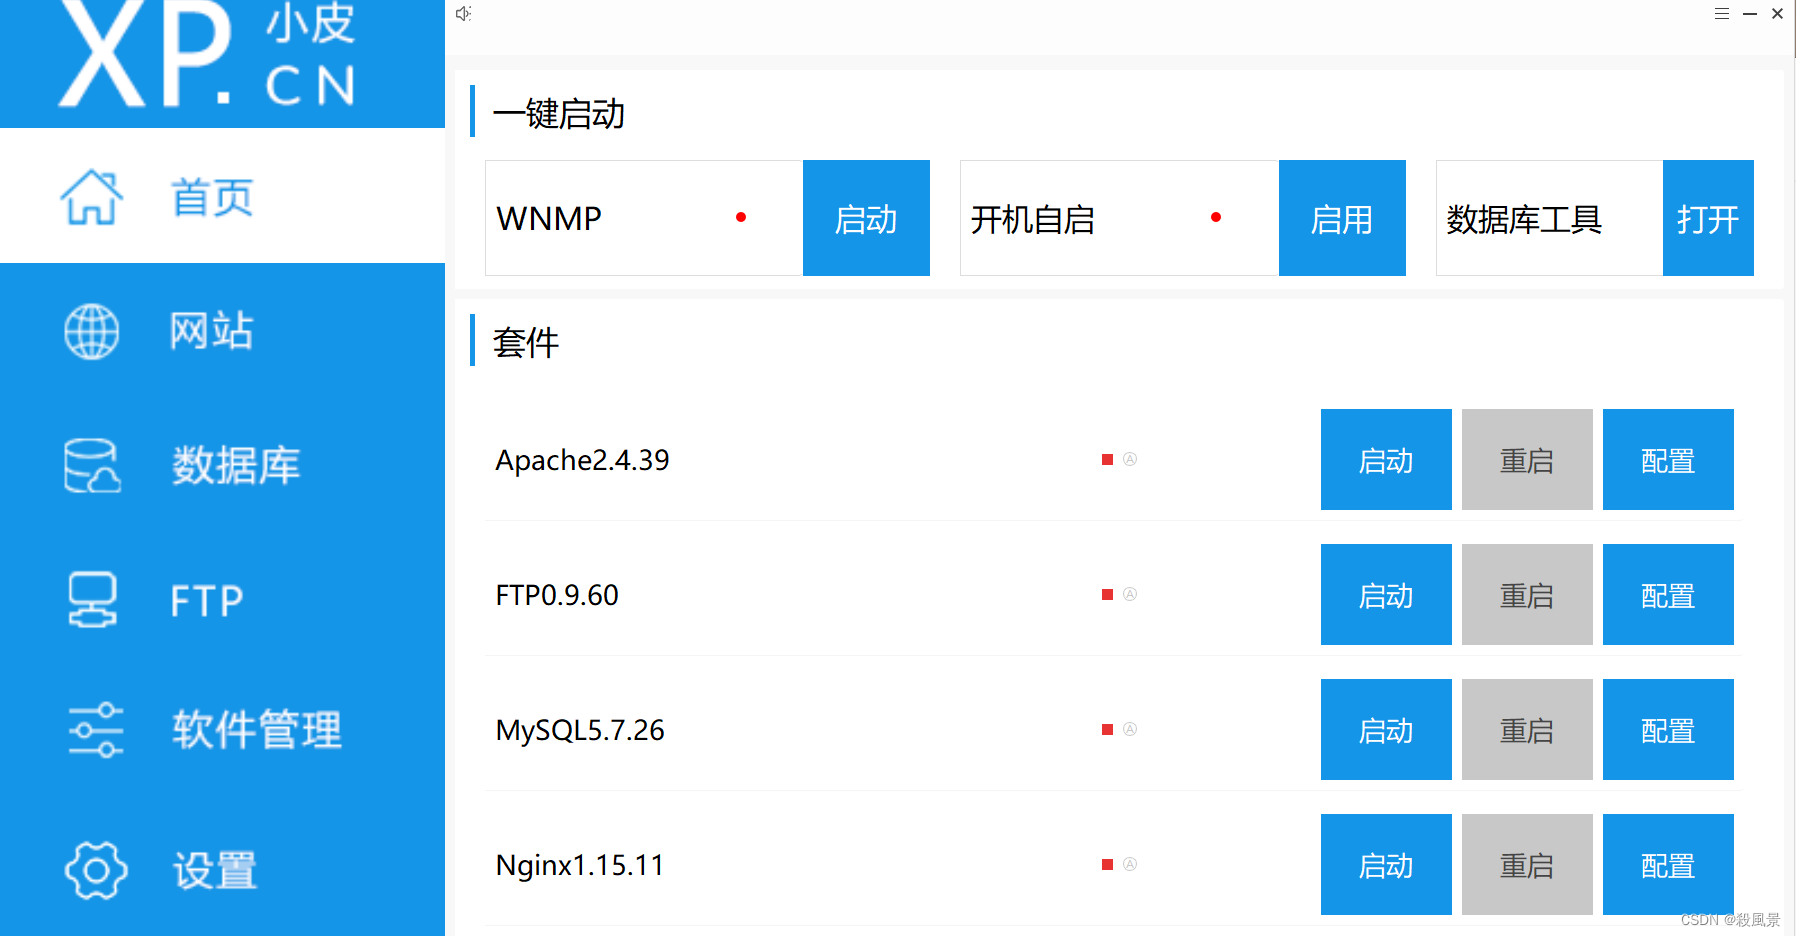1796x936 pixels.
Task: Click the globe icon for 网站
Action: pos(92,331)
